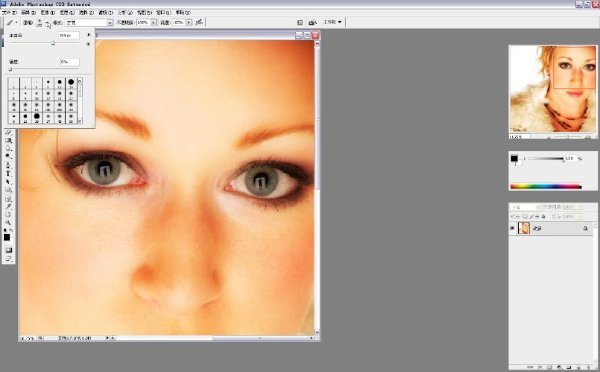Screen dimensions: 600x372
Task: Select the Pen tool in the toolbox
Action: (8, 165)
